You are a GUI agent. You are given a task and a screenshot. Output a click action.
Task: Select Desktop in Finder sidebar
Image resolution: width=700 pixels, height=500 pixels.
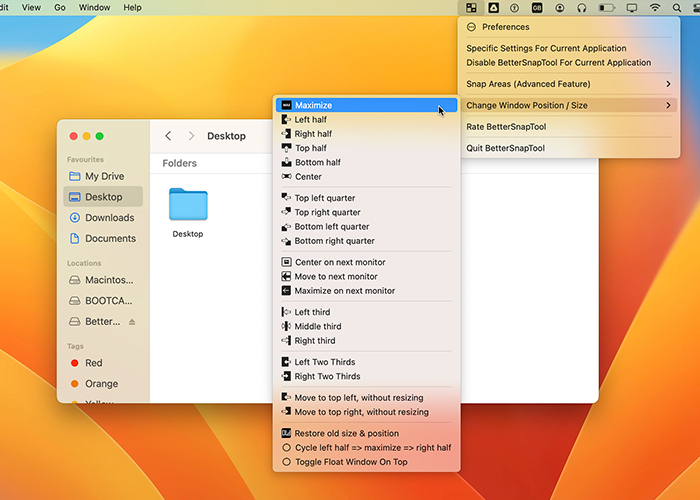[x=103, y=197]
